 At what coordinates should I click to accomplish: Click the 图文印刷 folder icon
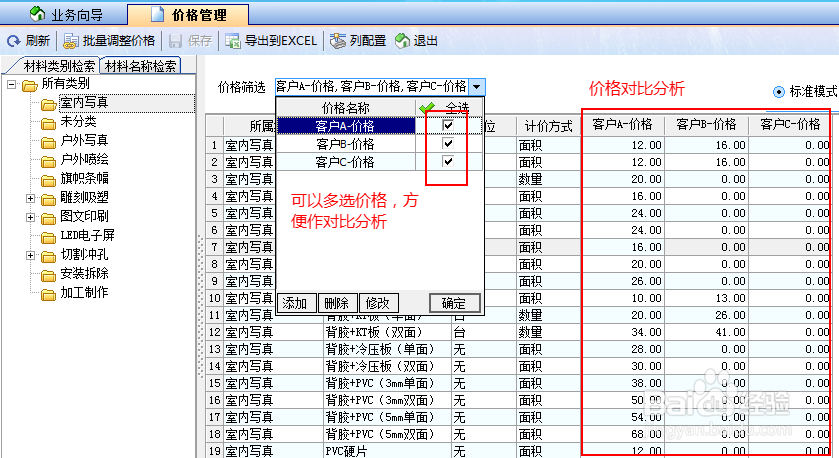tap(49, 218)
